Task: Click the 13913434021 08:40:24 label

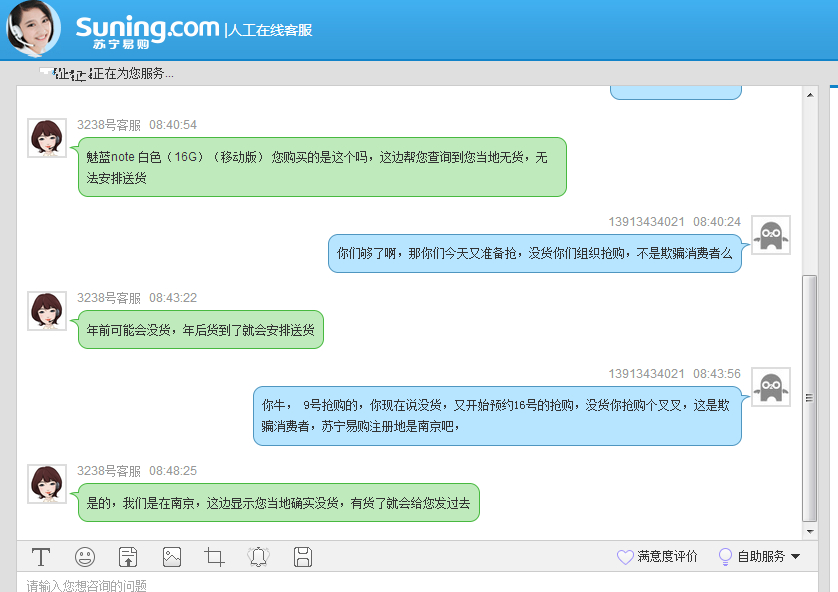Action: [674, 222]
